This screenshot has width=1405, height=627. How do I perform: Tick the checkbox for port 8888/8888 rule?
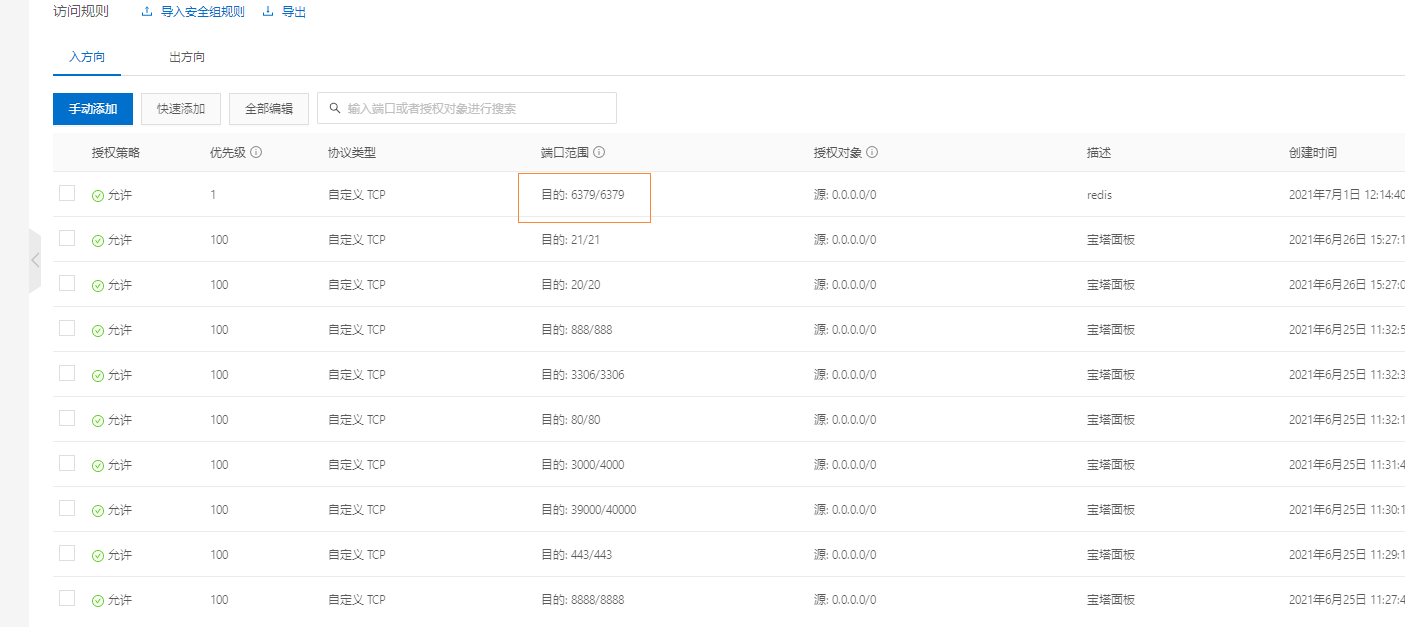pos(67,598)
